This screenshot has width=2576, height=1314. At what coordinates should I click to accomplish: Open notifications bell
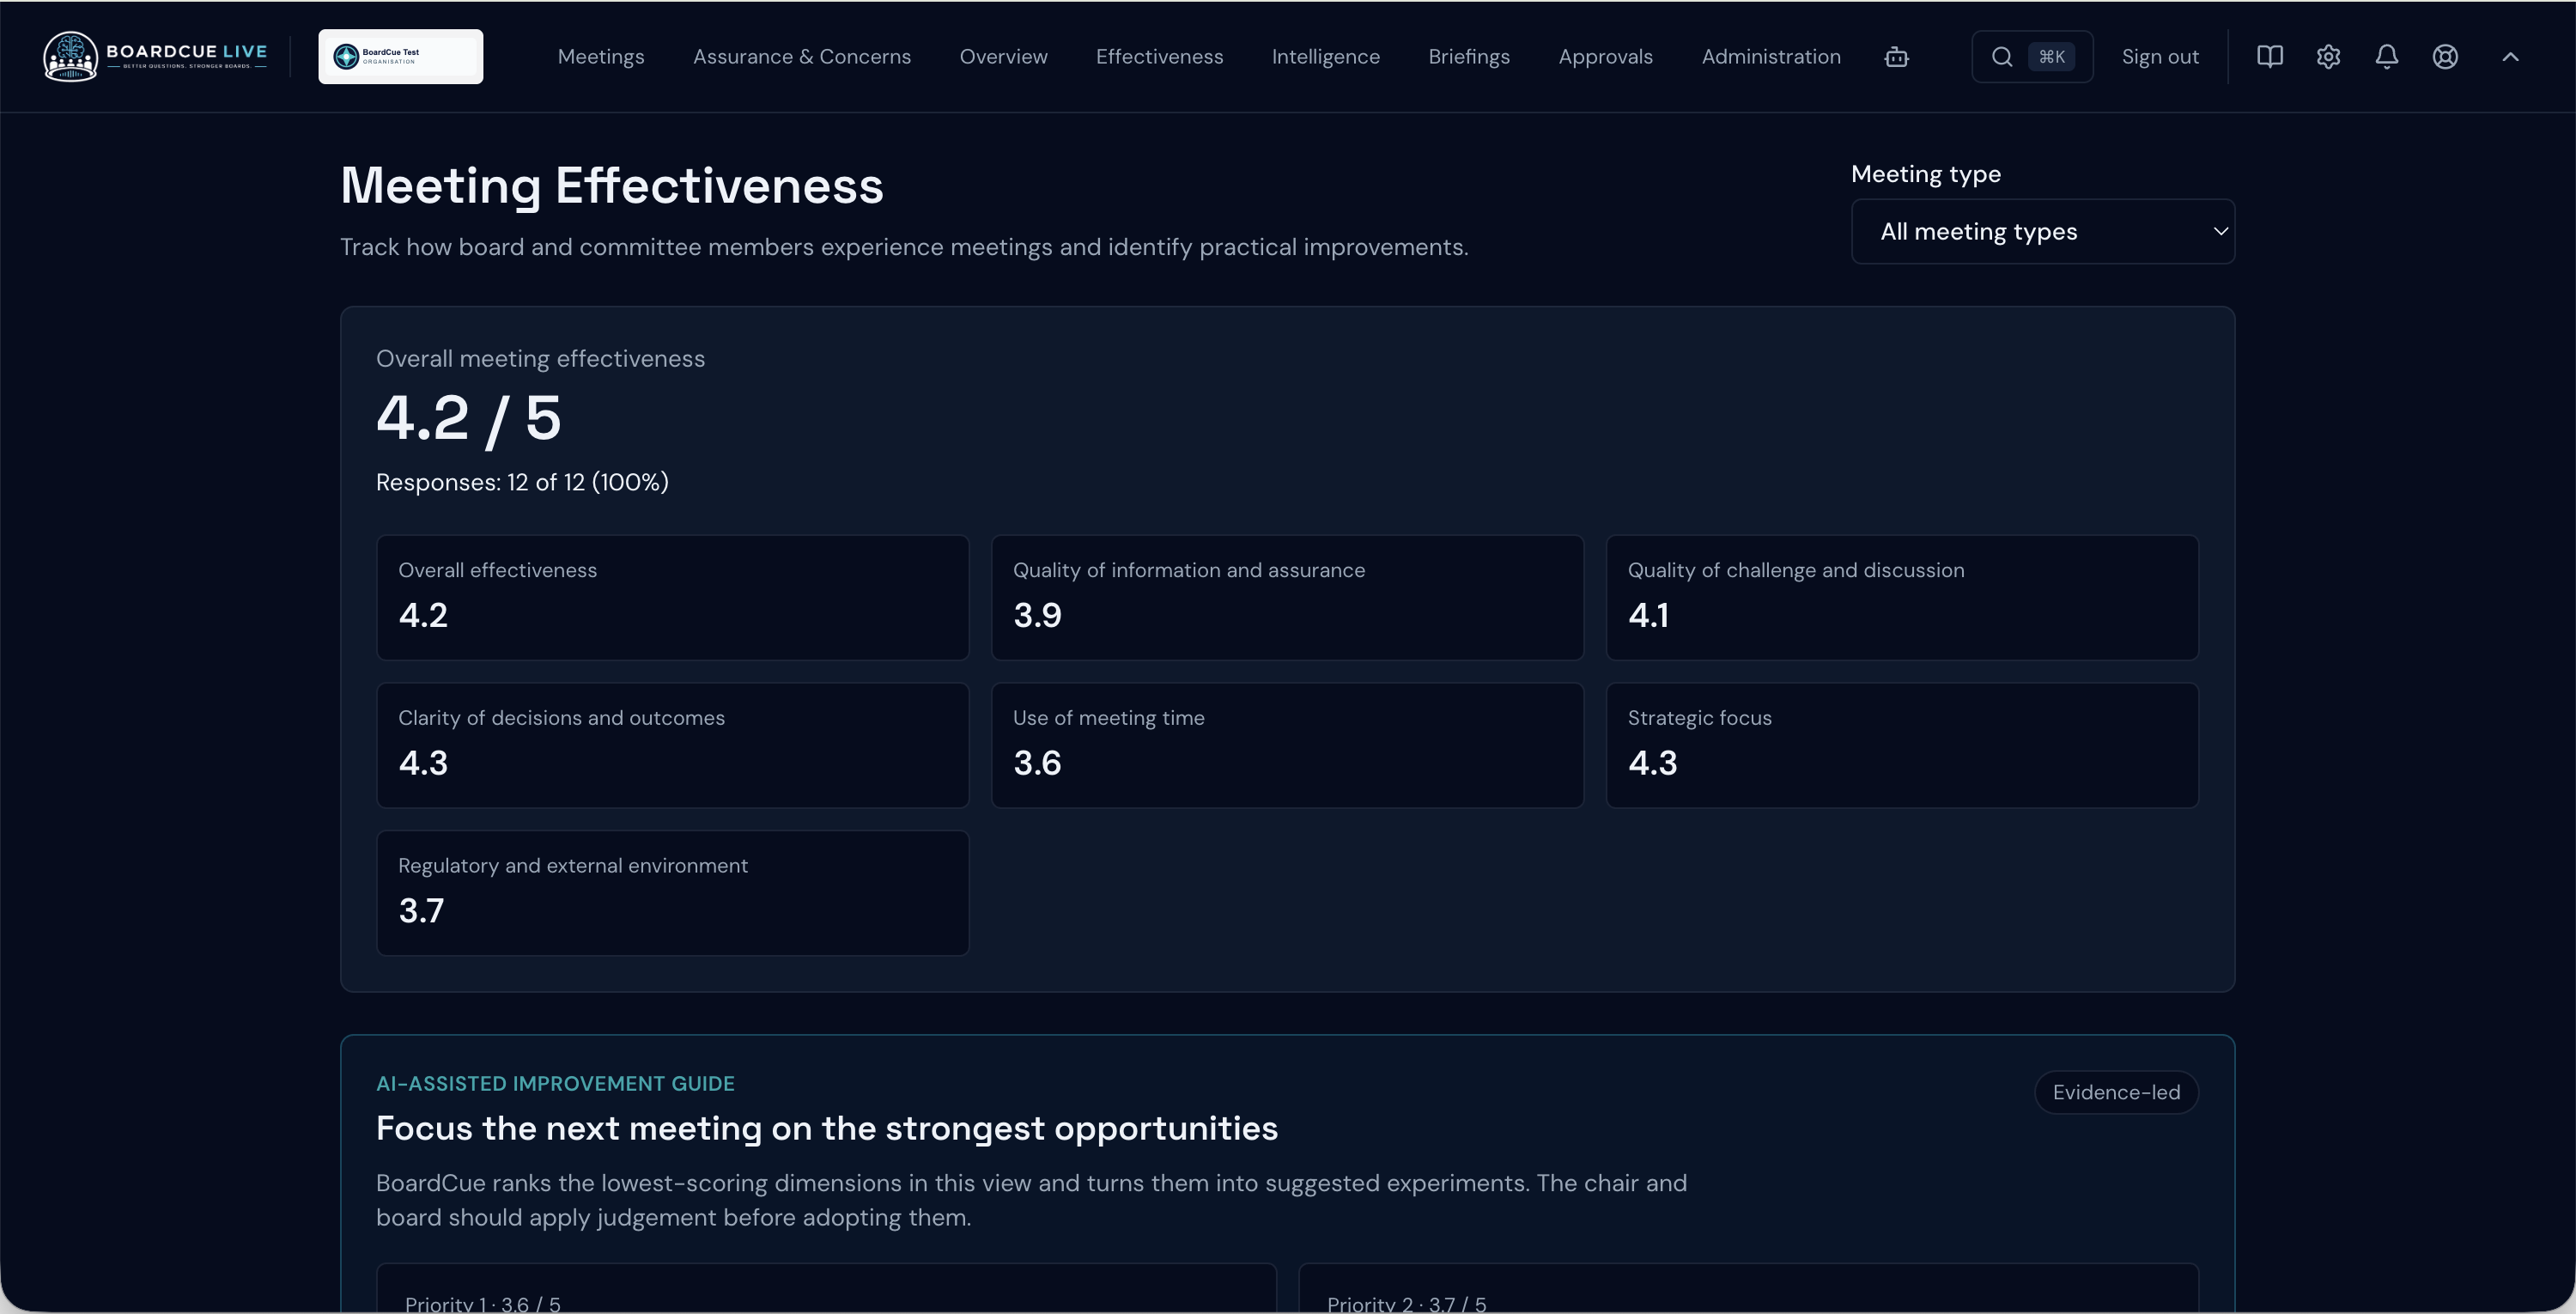(x=2387, y=57)
